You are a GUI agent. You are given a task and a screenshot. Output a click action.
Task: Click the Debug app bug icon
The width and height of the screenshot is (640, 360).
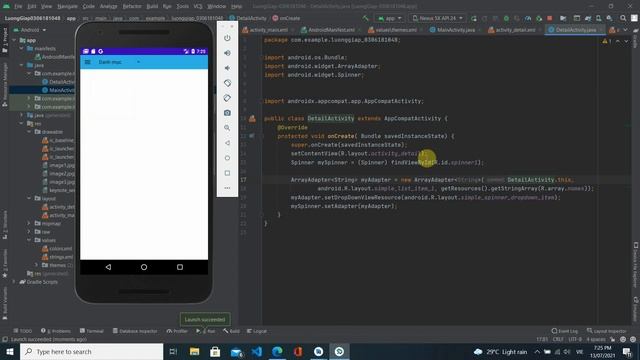tap(506, 18)
